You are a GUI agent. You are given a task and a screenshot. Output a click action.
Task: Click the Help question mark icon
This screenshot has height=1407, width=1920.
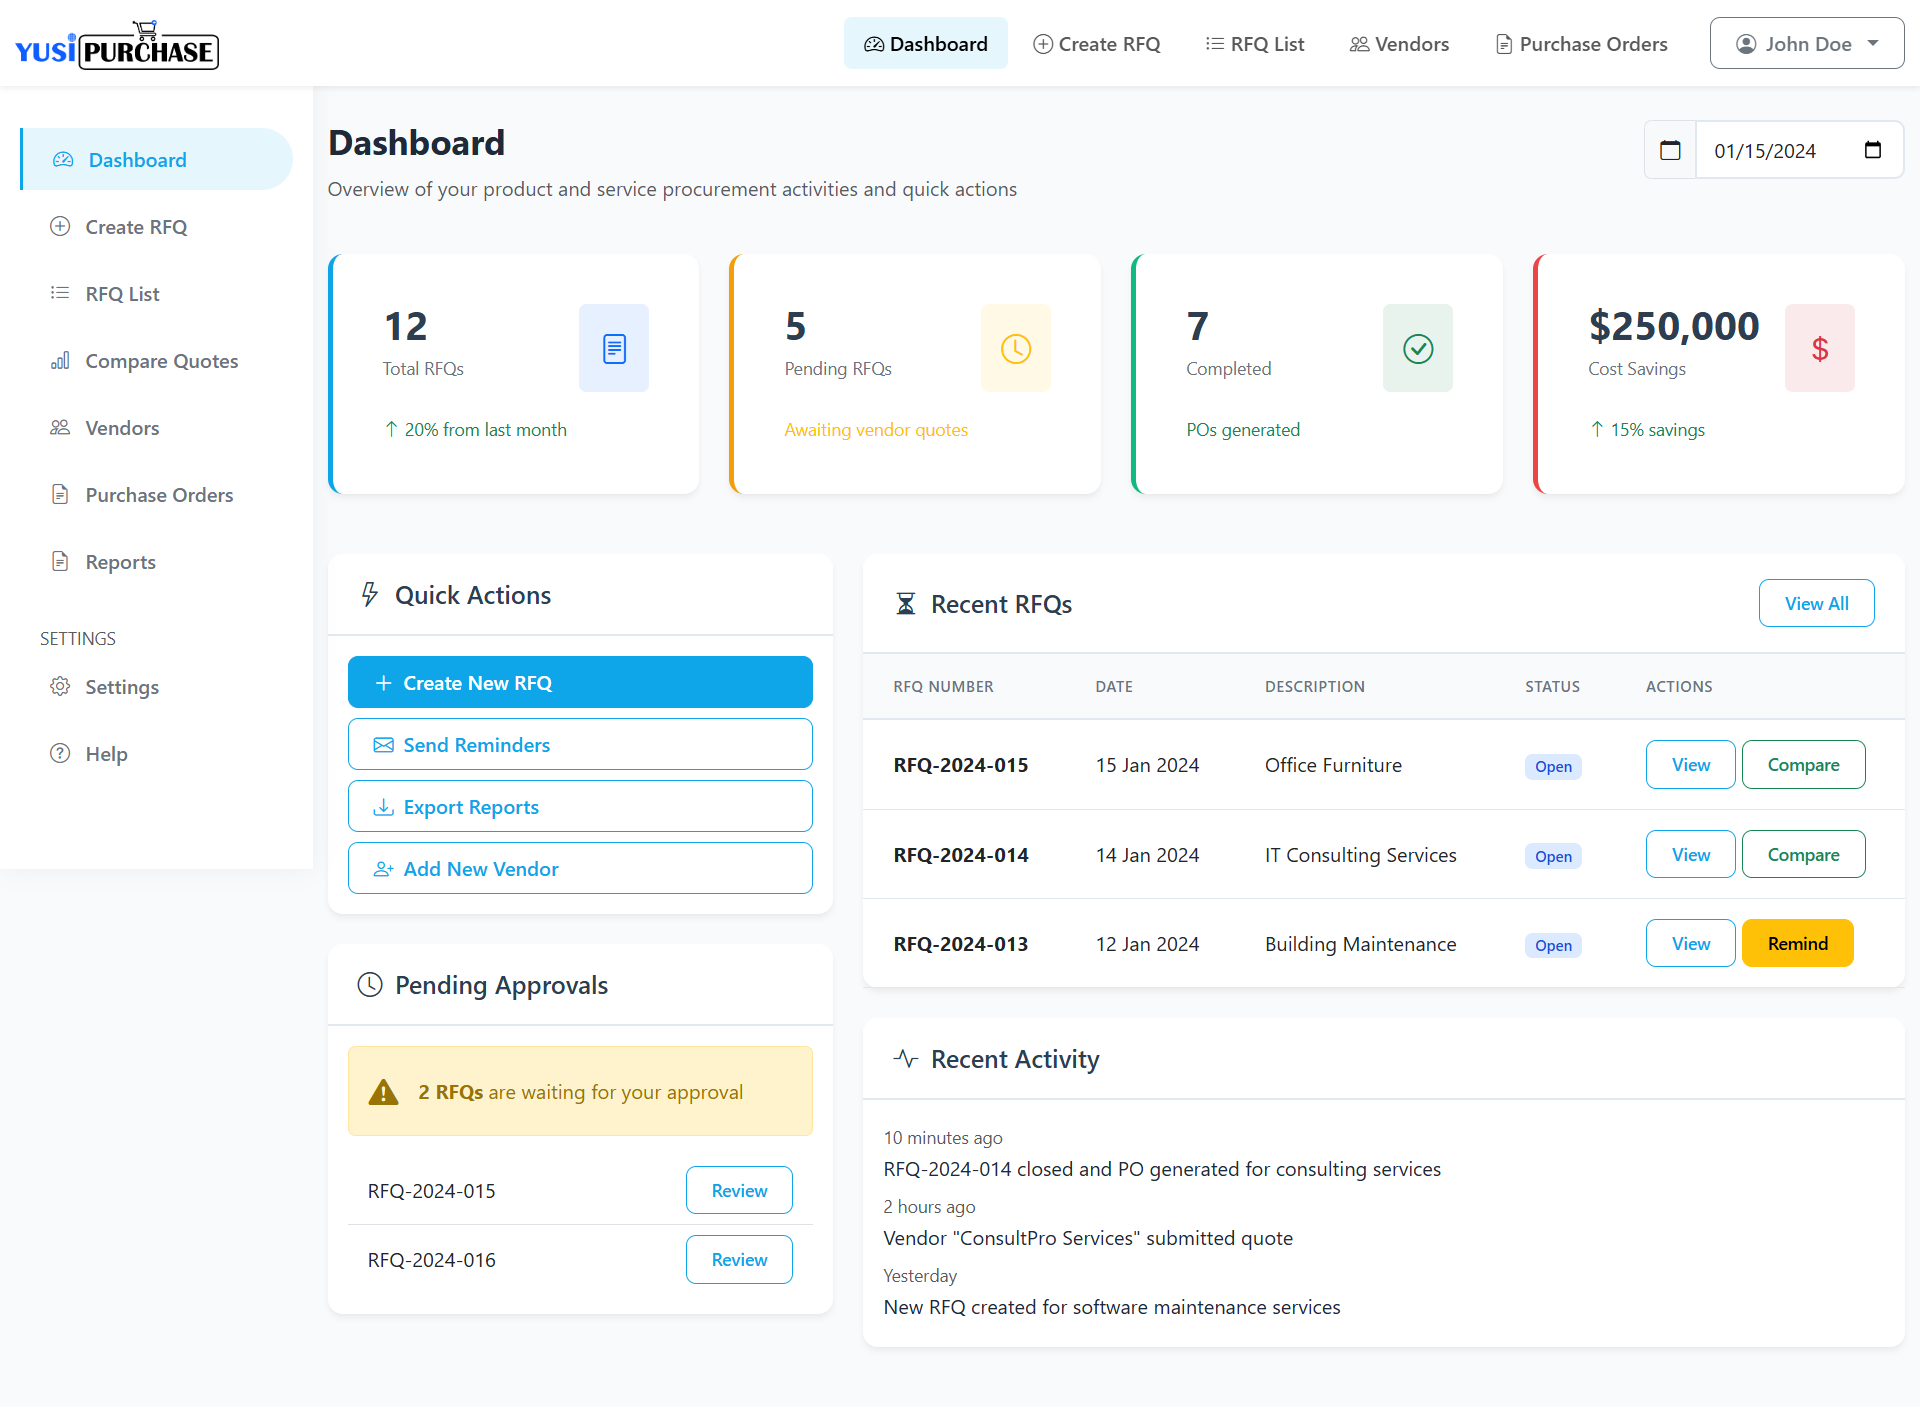click(60, 753)
